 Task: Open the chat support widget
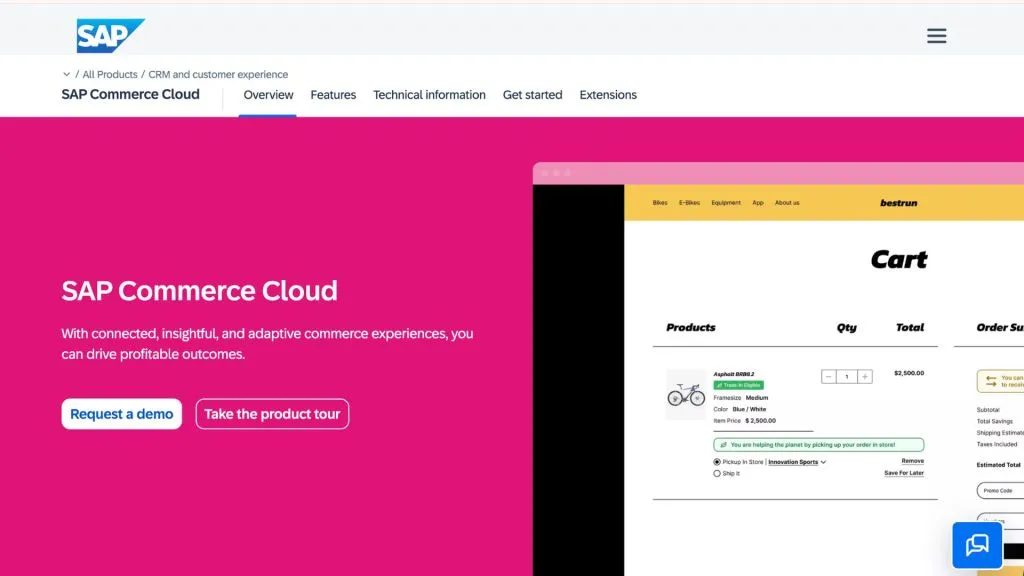977,545
